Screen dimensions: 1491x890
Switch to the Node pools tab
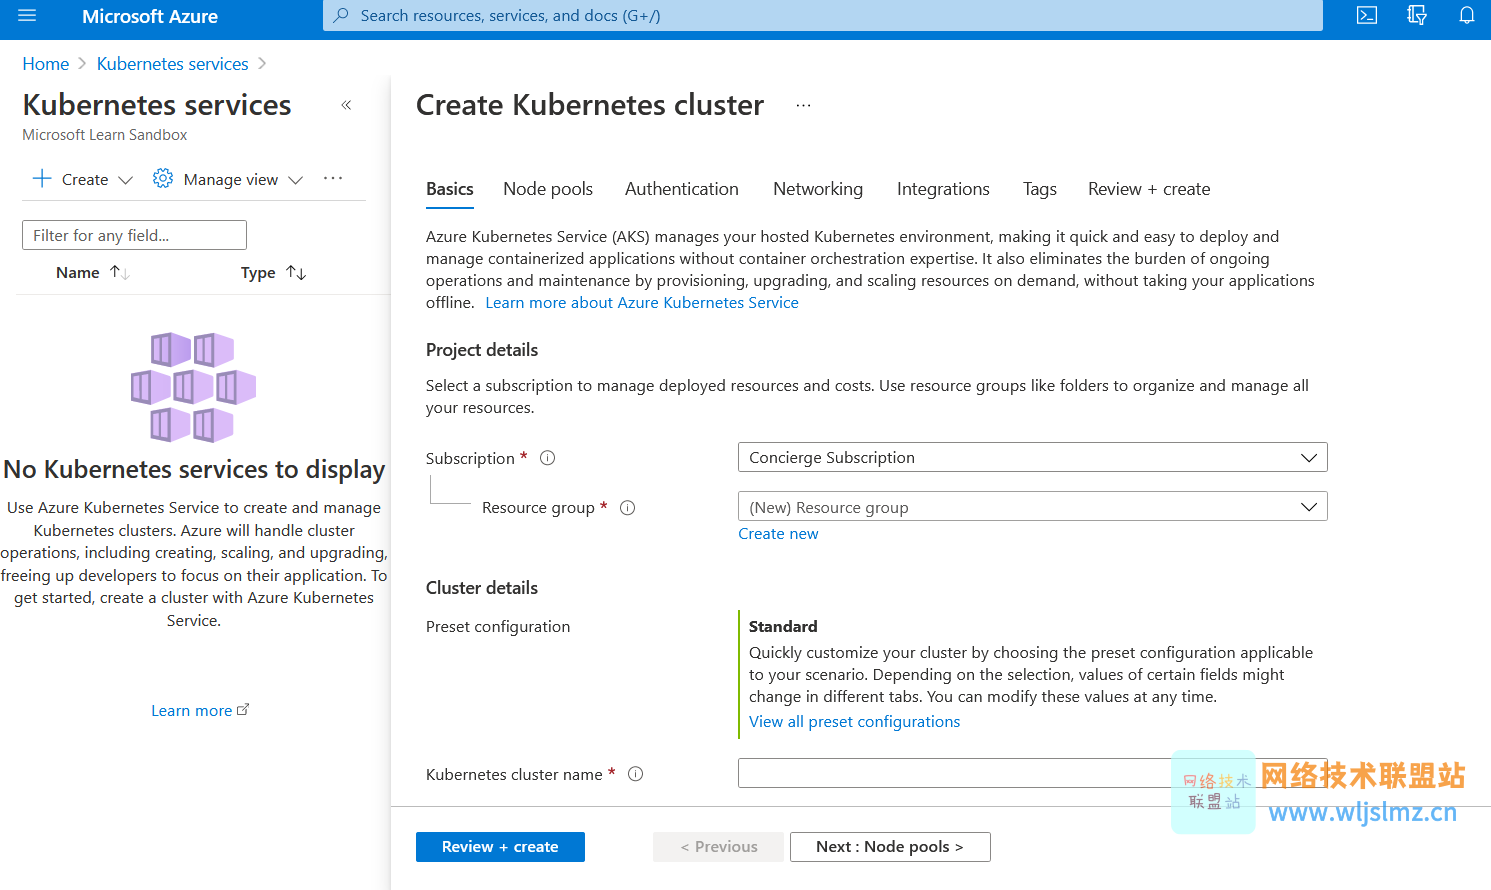[x=548, y=189]
